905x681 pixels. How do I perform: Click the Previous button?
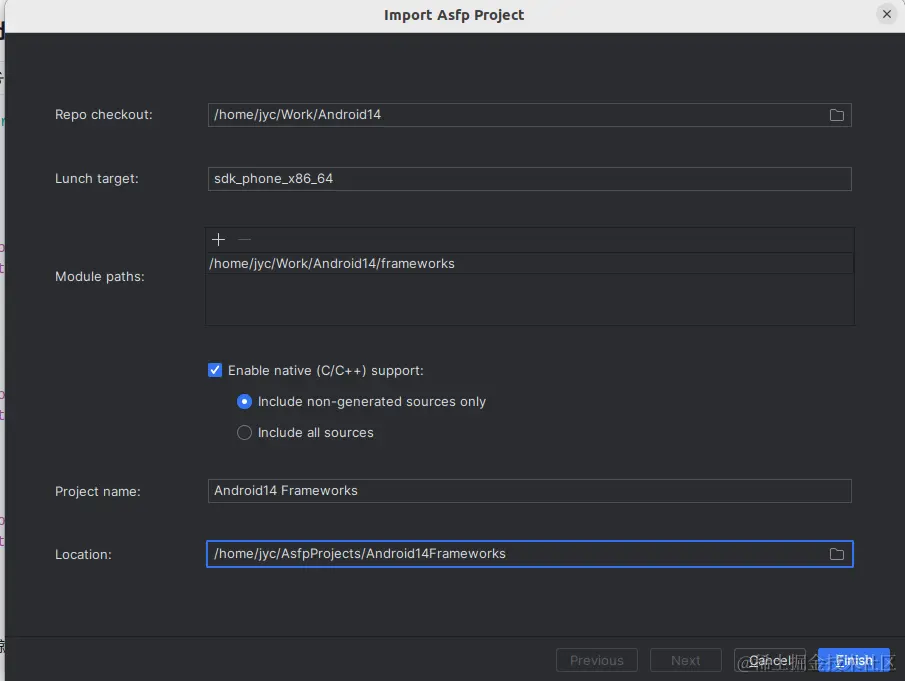tap(596, 660)
